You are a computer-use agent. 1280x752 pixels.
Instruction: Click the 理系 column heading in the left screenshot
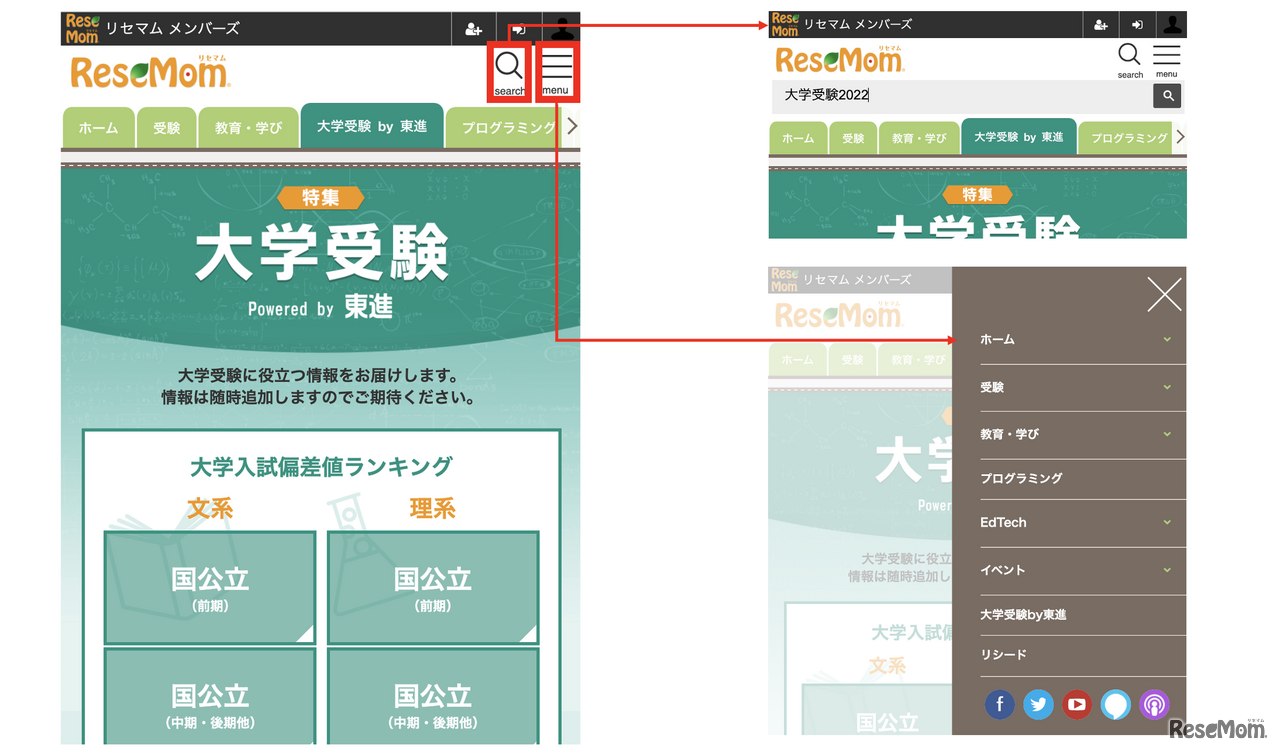point(432,509)
